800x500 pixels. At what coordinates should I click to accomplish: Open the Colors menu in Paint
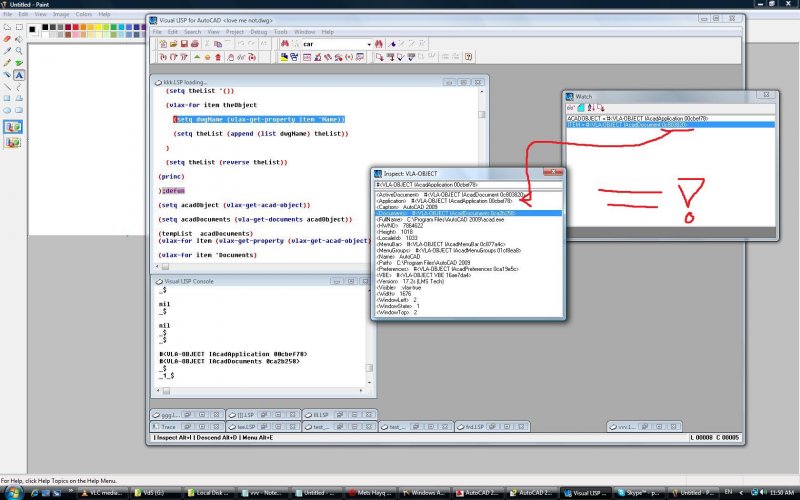click(84, 14)
